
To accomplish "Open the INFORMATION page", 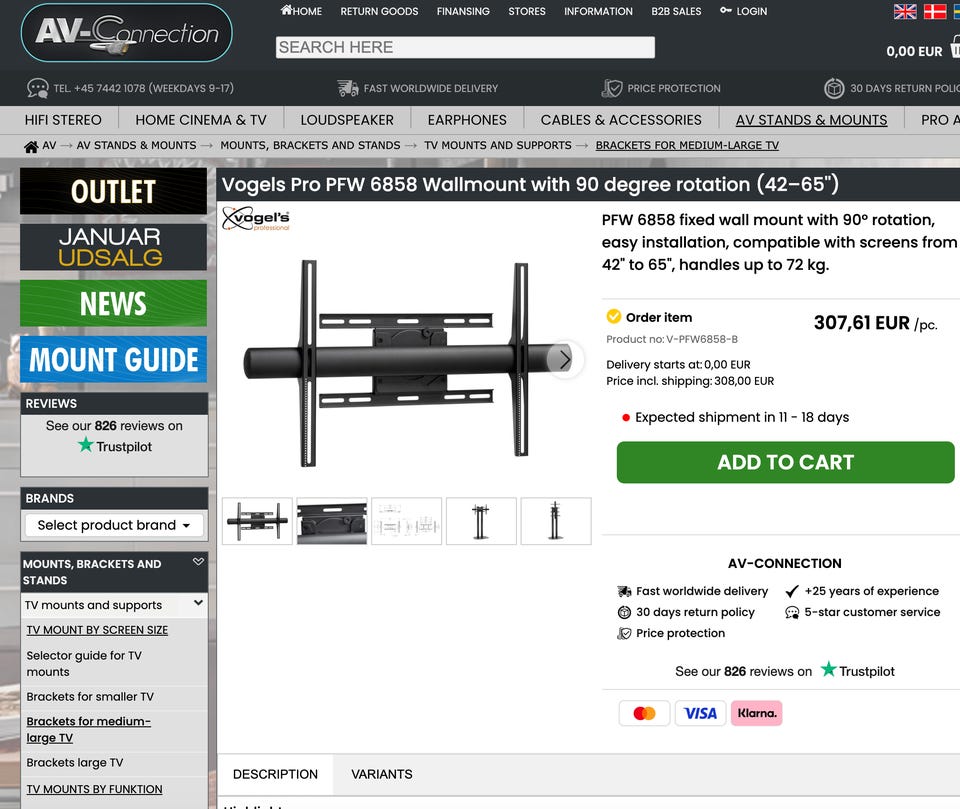I will tap(598, 11).
